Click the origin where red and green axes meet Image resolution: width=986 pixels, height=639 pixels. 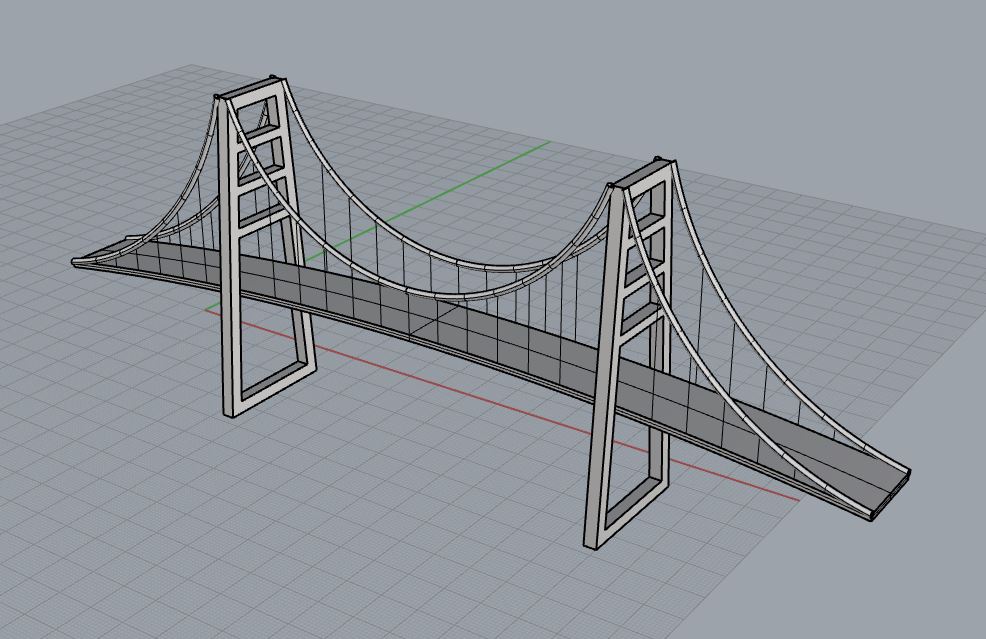(x=207, y=309)
